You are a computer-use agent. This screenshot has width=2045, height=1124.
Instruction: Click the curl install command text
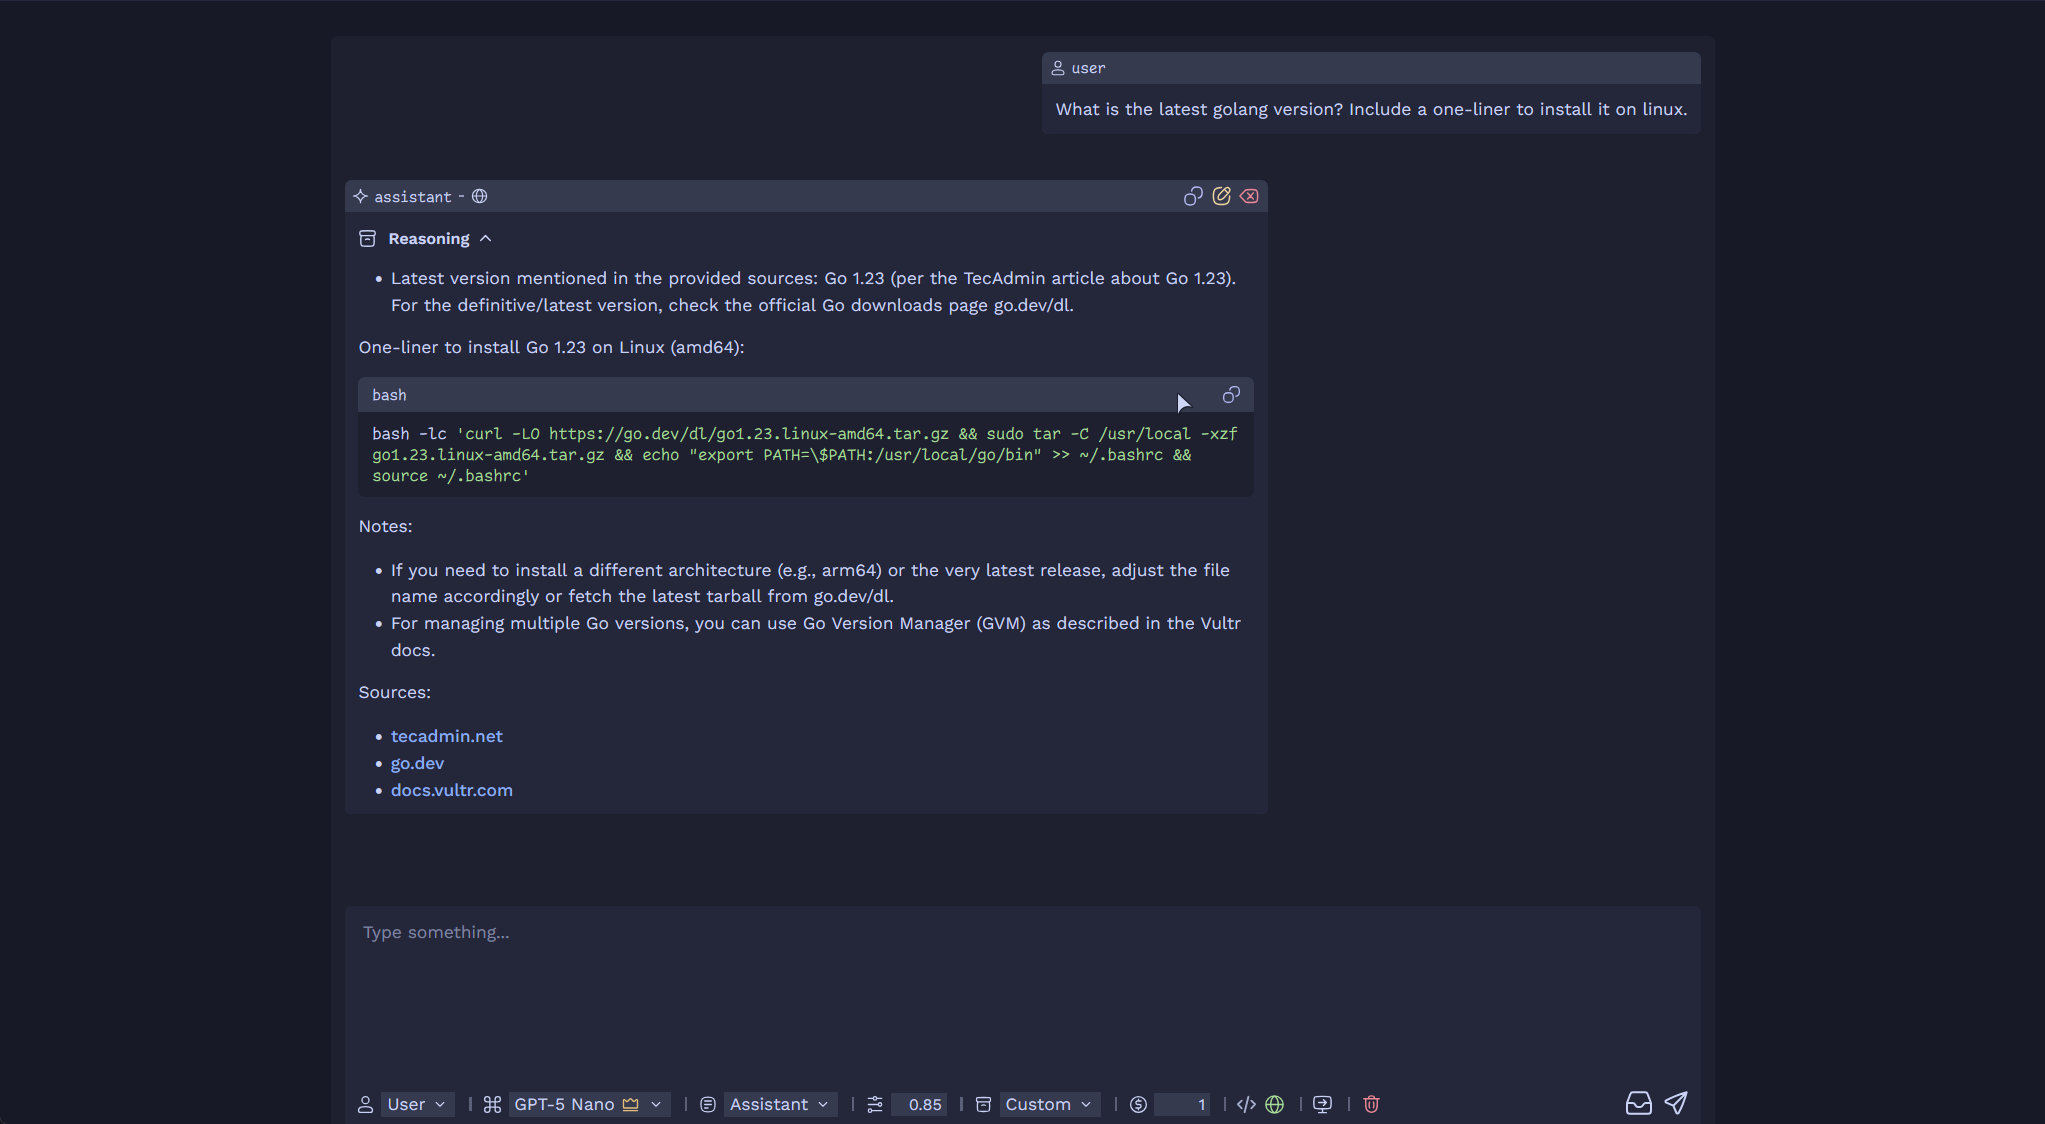pos(805,455)
